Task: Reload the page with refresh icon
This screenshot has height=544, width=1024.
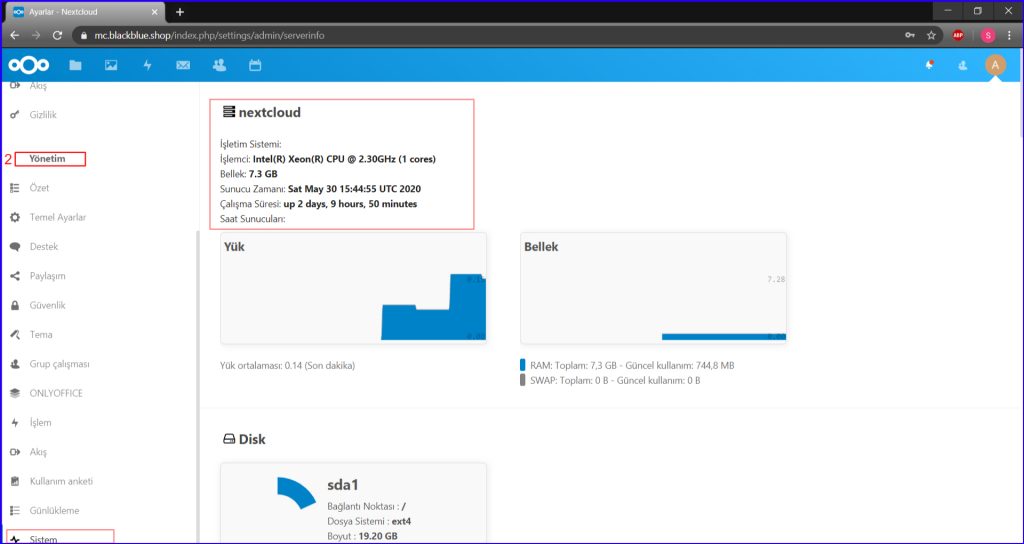Action: 57,35
